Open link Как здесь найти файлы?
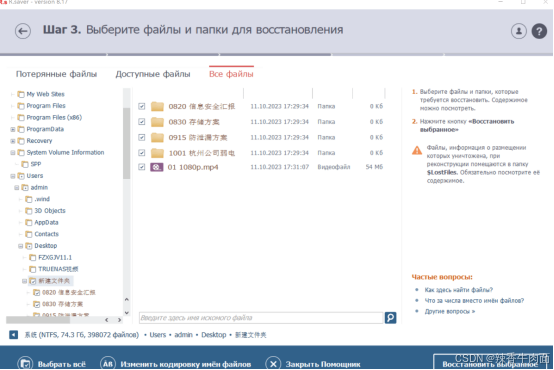This screenshot has width=554, height=370. click(x=458, y=290)
